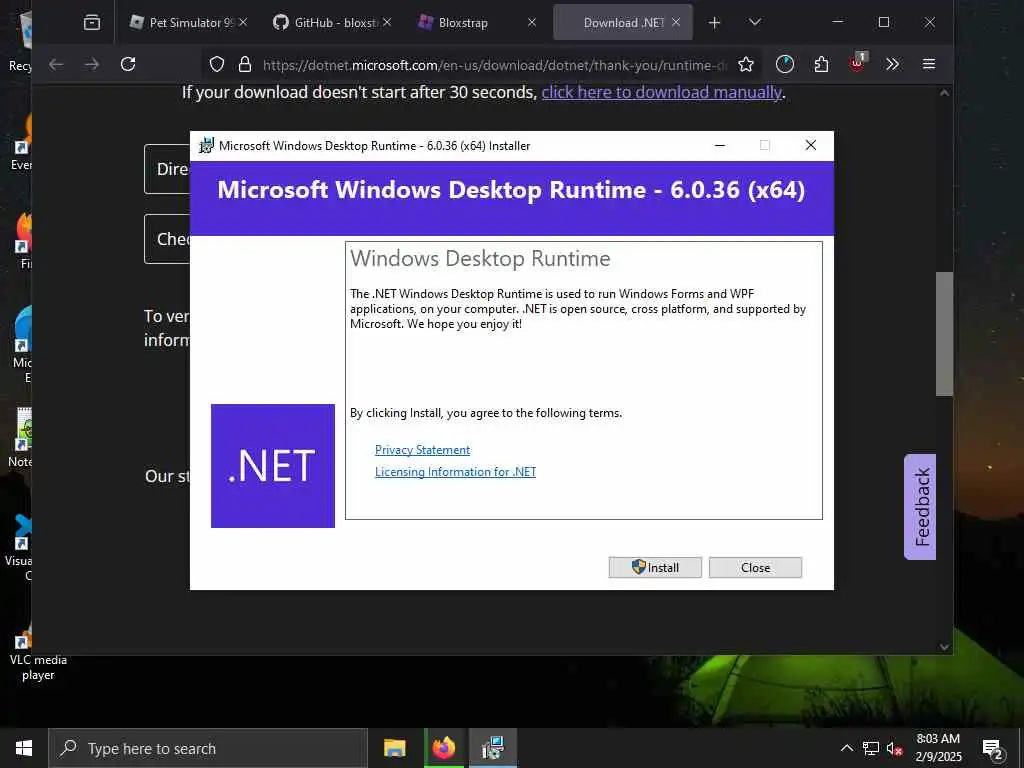Click the Close button in the installer dialog
Viewport: 1024px width, 768px height.
click(x=756, y=568)
